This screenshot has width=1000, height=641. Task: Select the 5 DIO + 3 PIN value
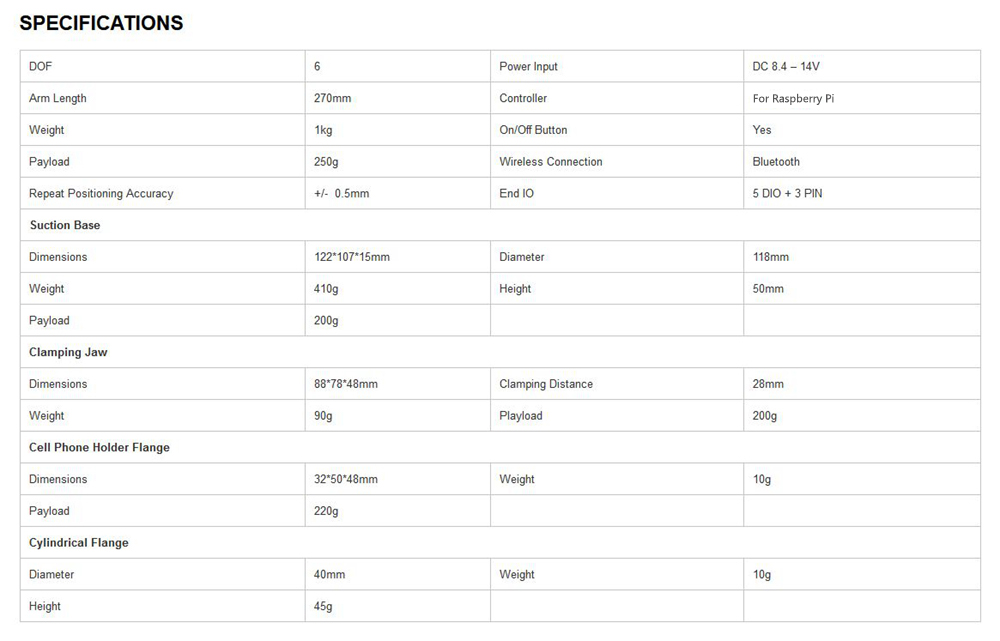tap(787, 194)
